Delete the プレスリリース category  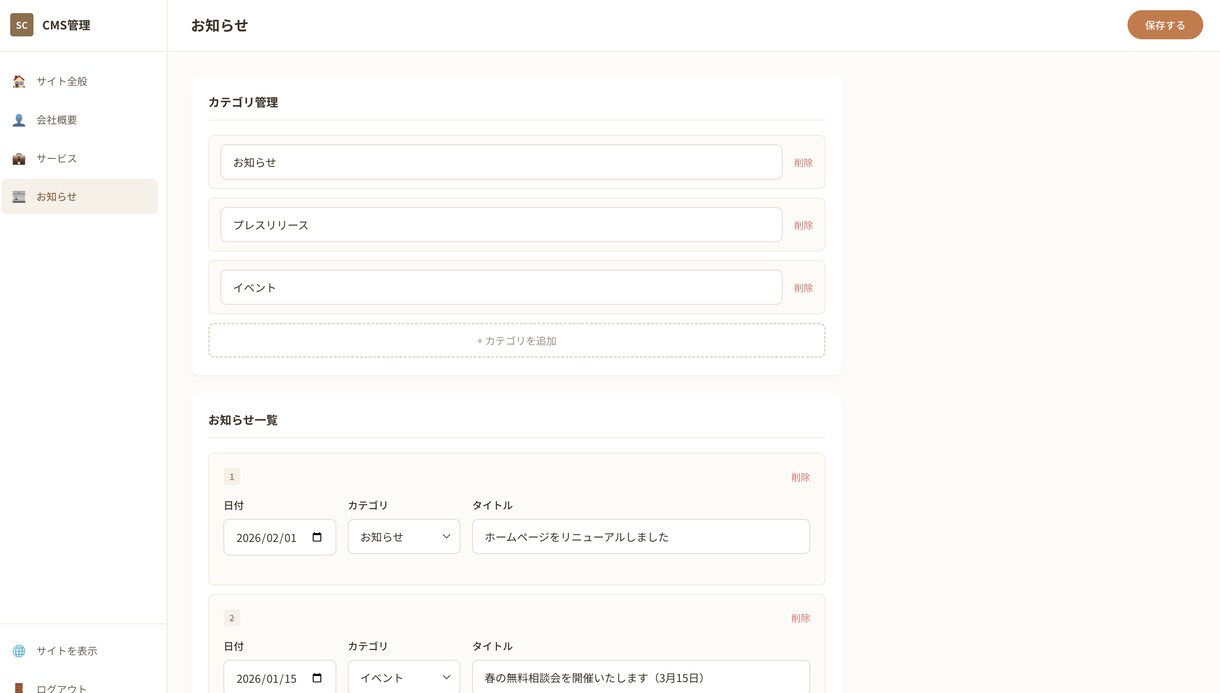[x=803, y=225]
